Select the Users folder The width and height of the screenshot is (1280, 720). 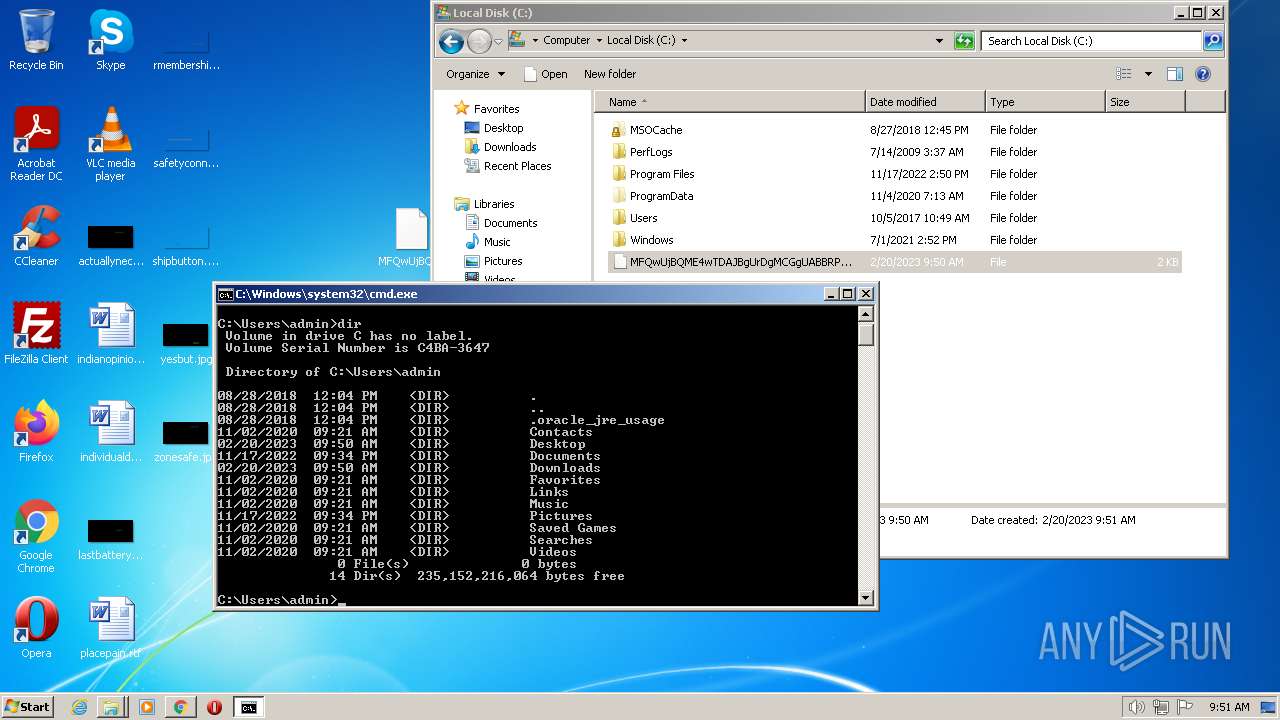point(634,218)
